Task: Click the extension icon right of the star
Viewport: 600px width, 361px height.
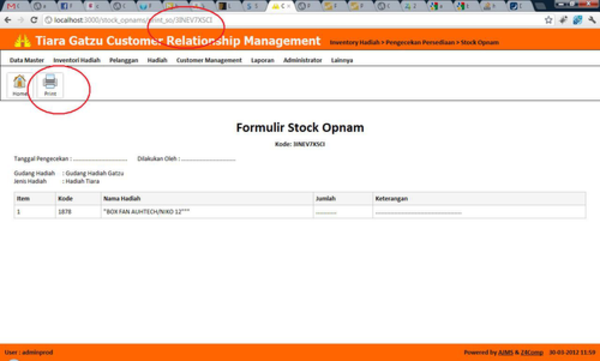Action: [x=563, y=20]
